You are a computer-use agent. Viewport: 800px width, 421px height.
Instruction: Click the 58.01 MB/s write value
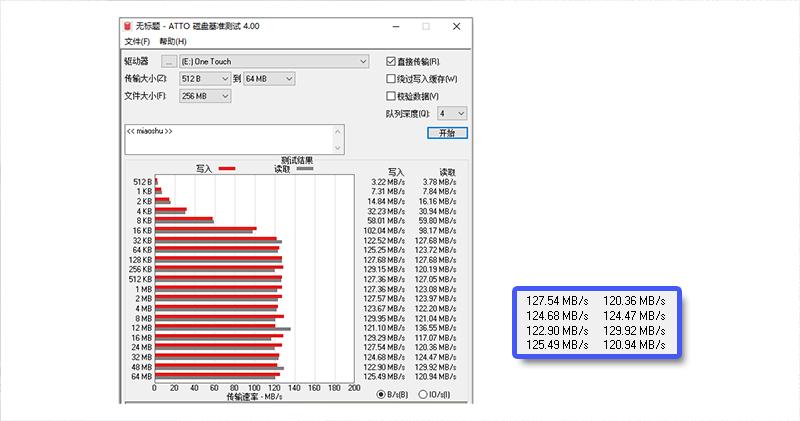[x=386, y=221]
